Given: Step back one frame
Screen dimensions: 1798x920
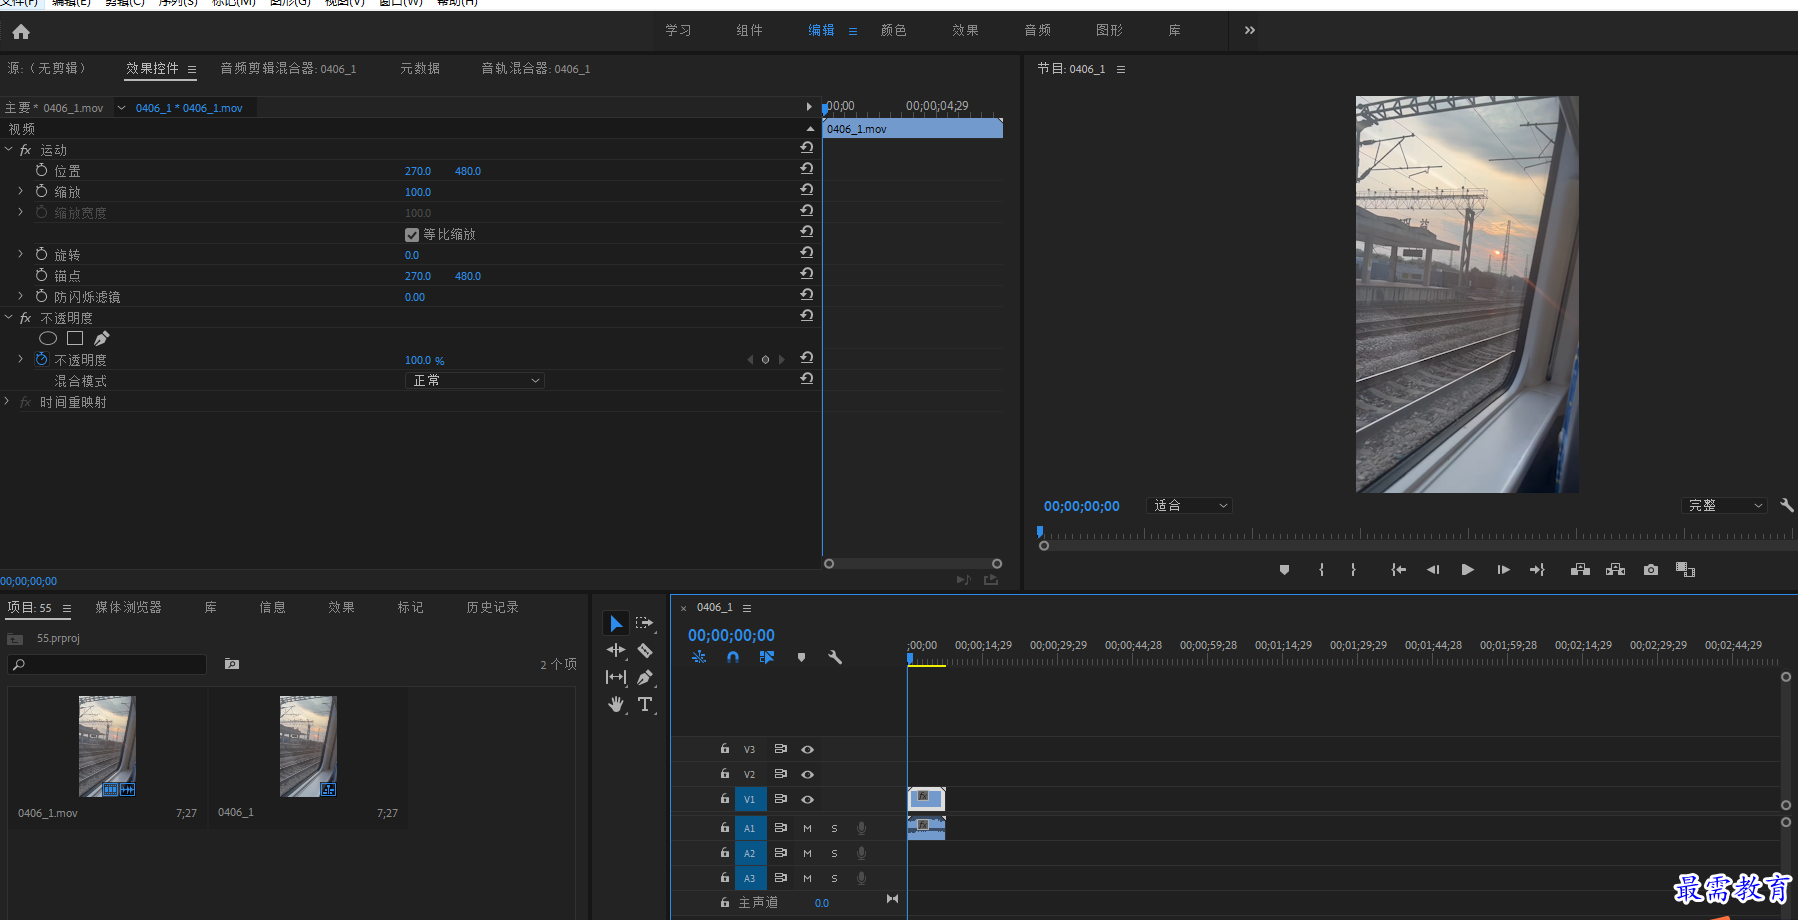Looking at the screenshot, I should (1433, 570).
